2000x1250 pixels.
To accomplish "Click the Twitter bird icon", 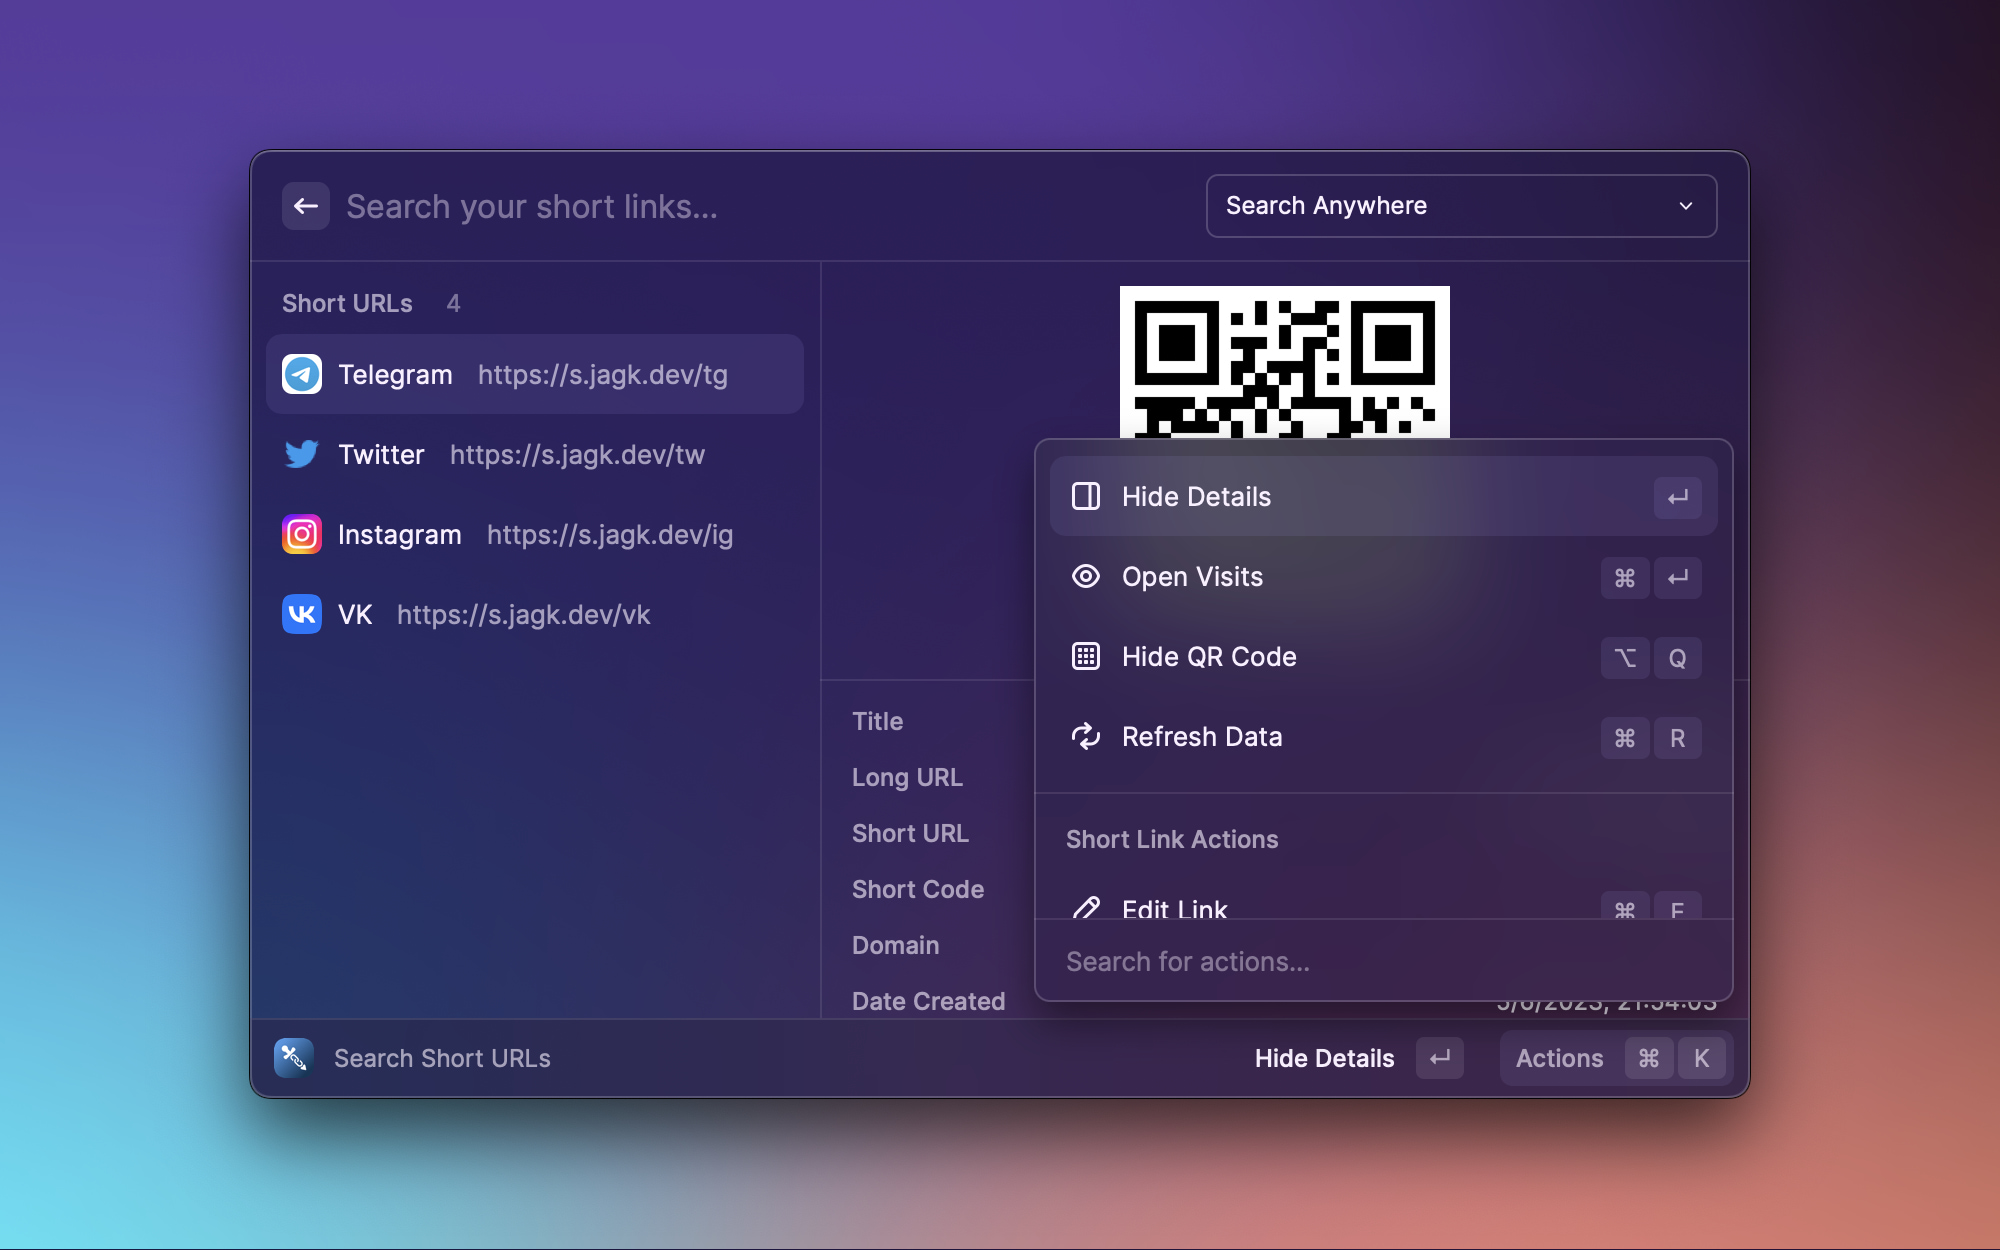I will coord(301,454).
